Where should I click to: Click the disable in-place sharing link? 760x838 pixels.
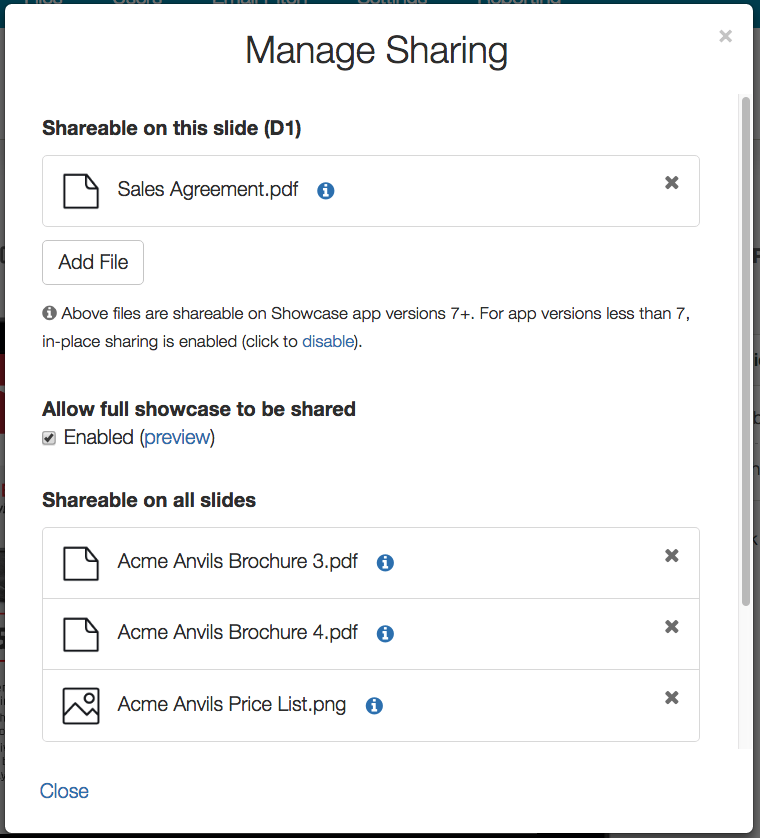[x=328, y=341]
